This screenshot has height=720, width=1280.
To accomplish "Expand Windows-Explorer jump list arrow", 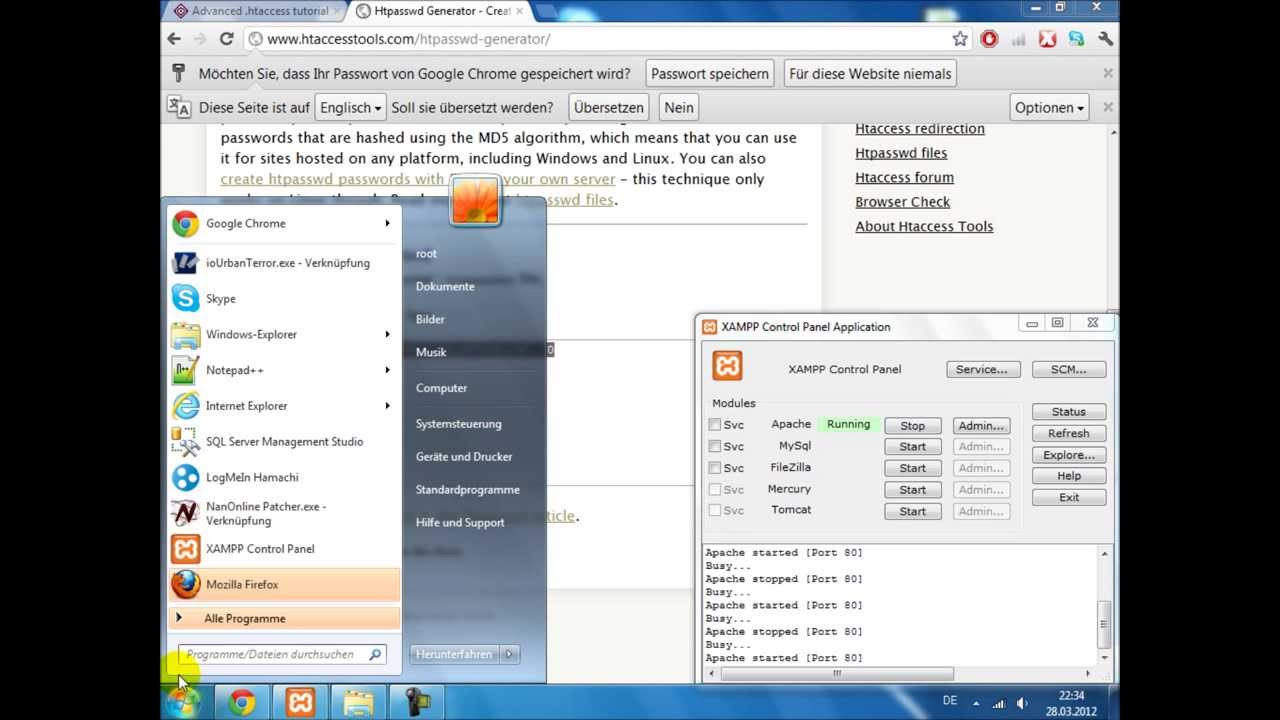I will pos(387,334).
